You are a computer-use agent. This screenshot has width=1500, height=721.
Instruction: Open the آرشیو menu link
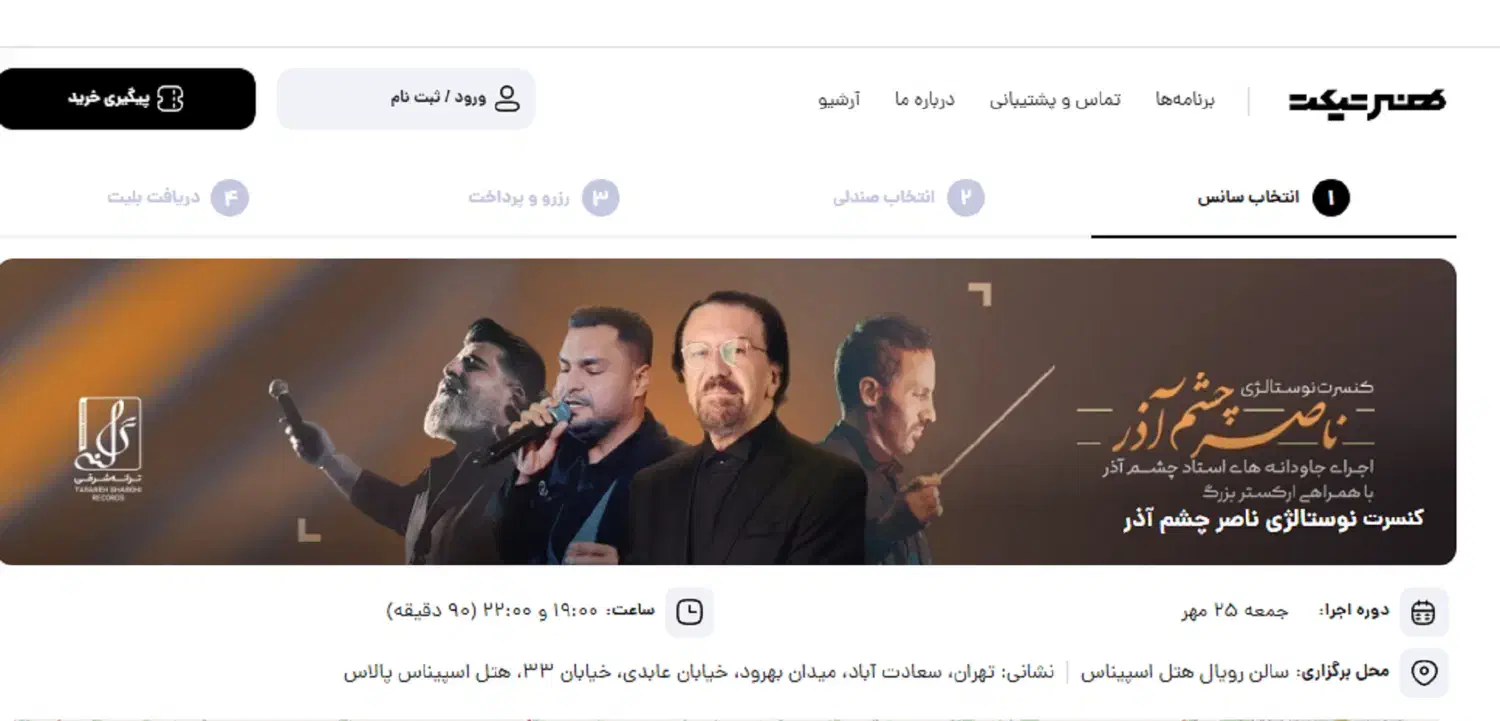tap(840, 99)
